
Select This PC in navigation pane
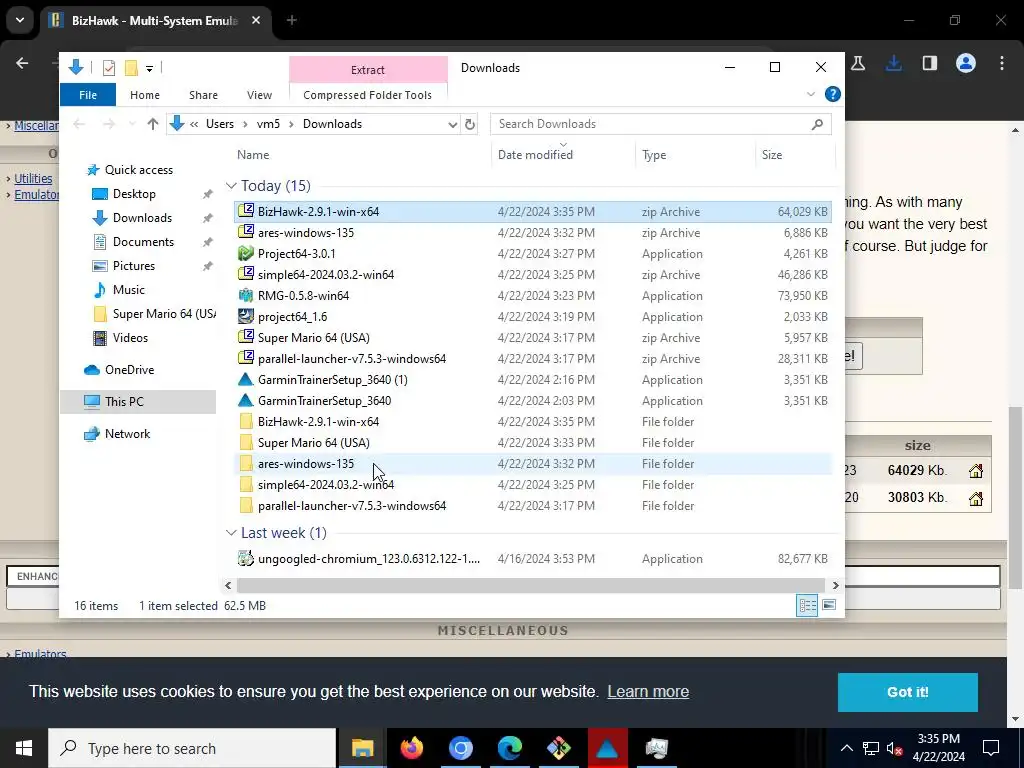[x=124, y=402]
